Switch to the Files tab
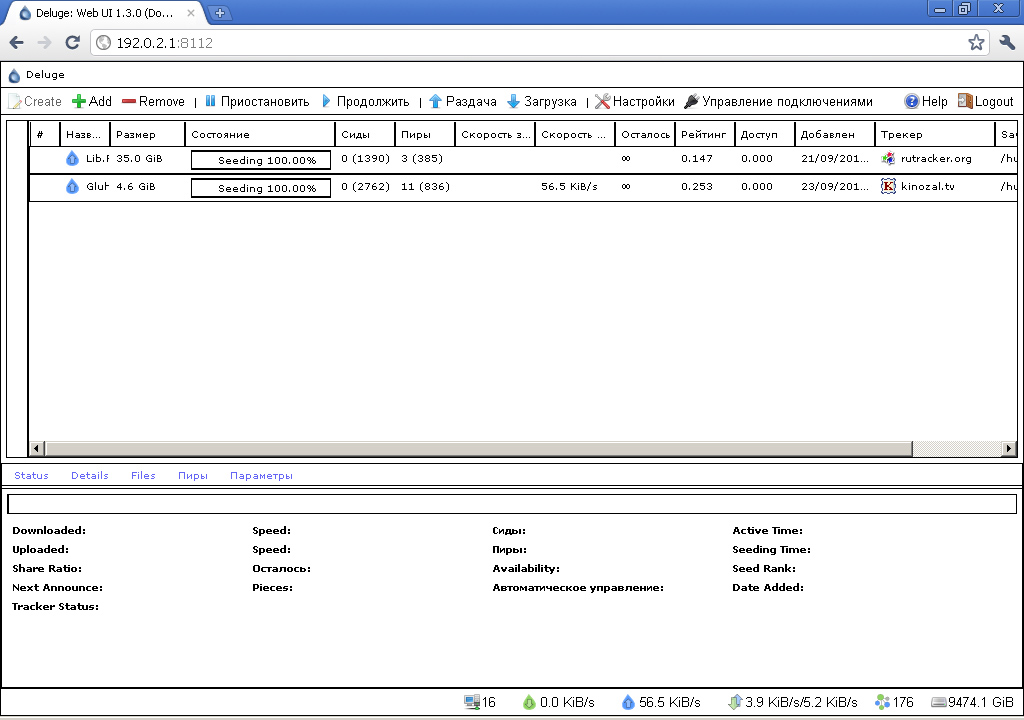Screen dimensions: 1024x720 pyautogui.click(x=143, y=476)
